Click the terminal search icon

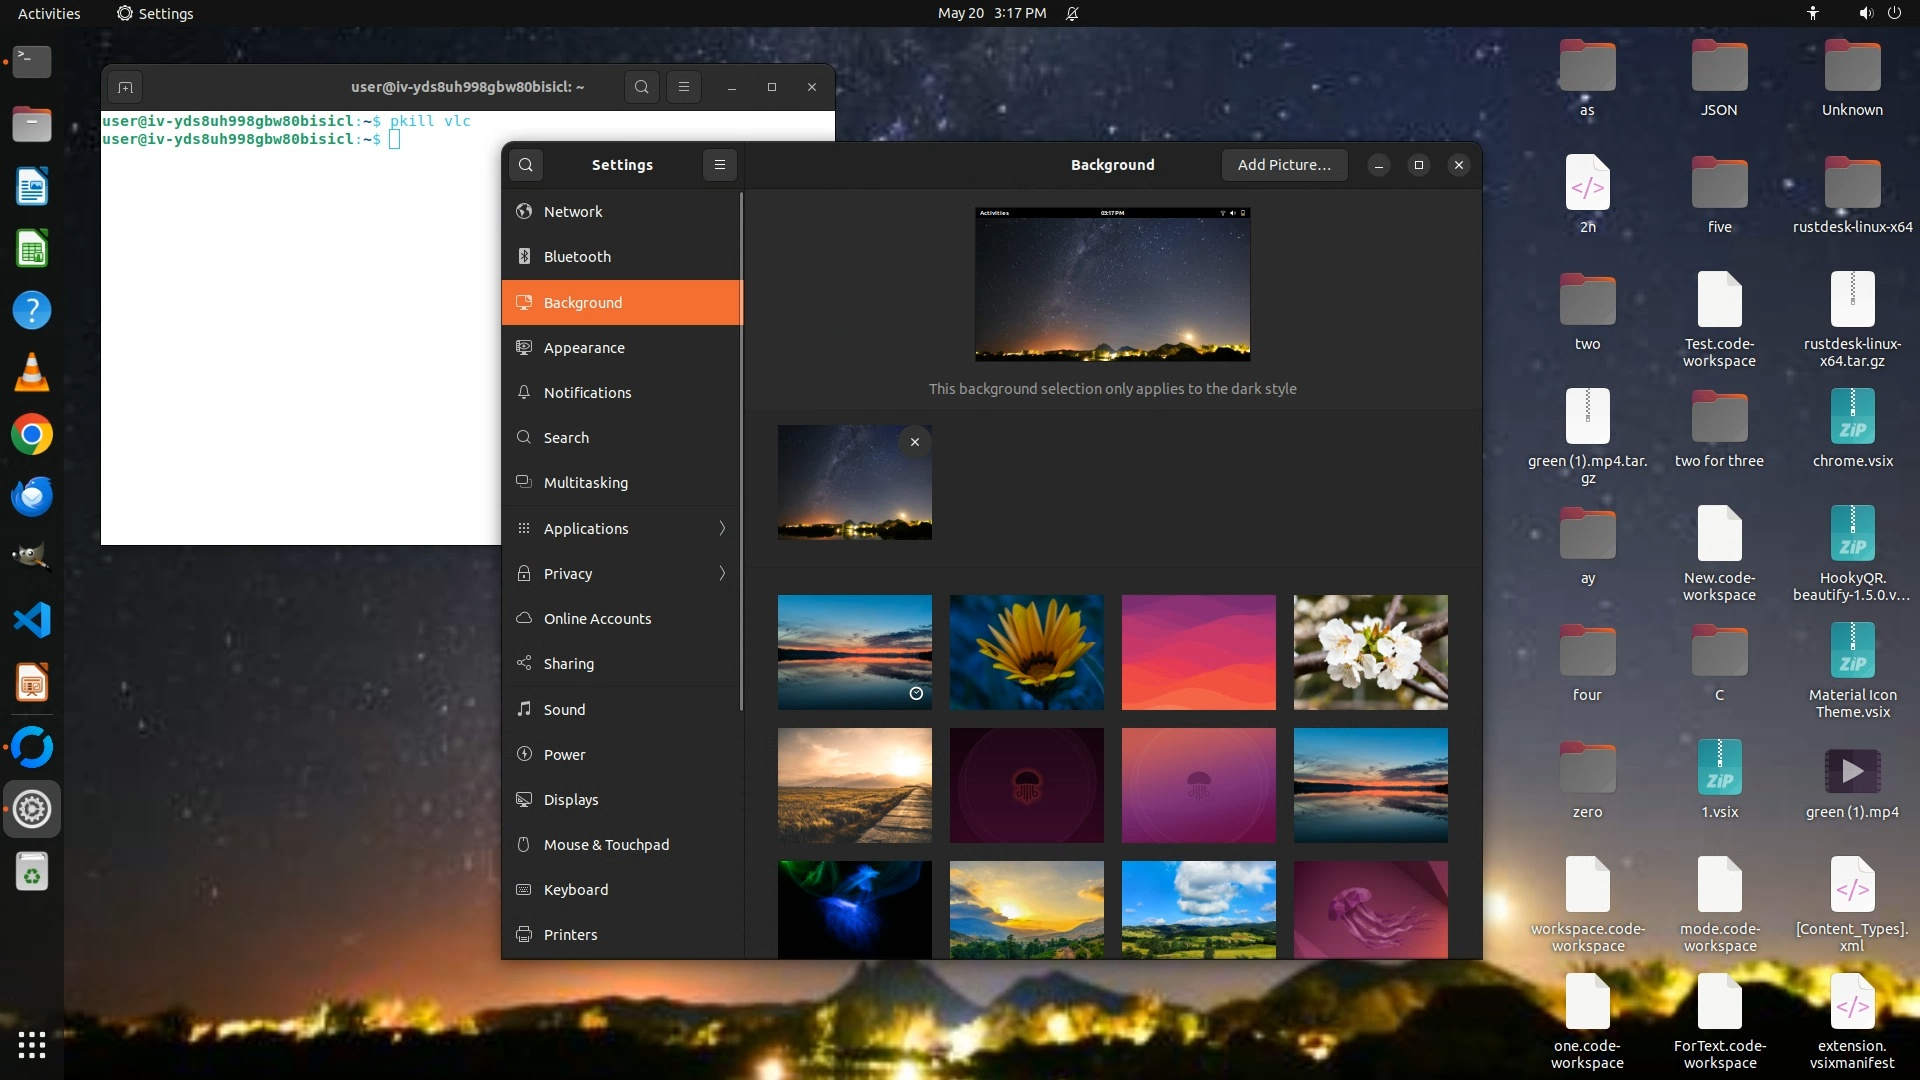pyautogui.click(x=641, y=87)
